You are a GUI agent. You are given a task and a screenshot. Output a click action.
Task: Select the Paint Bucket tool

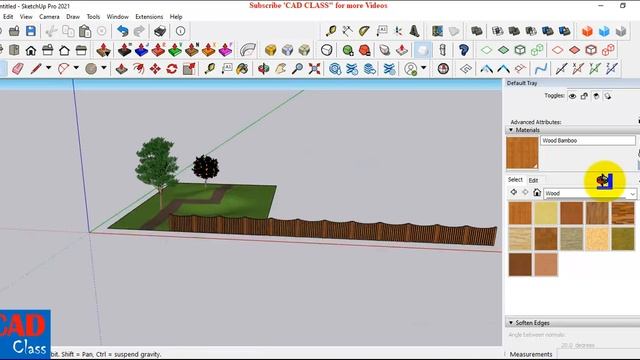click(242, 69)
